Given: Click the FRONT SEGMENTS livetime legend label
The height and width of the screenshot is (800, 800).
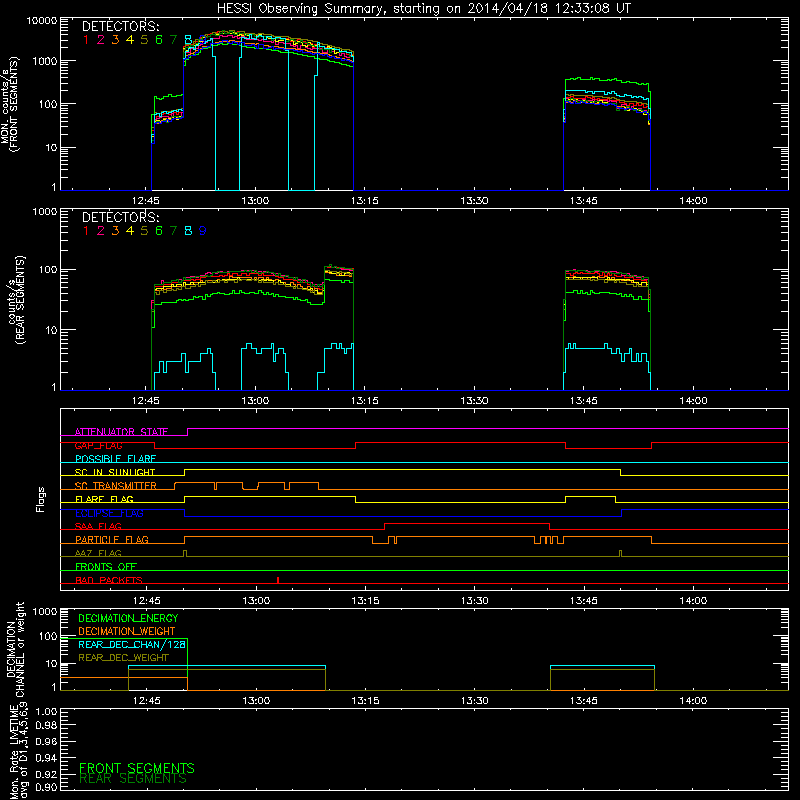Looking at the screenshot, I should [x=137, y=768].
